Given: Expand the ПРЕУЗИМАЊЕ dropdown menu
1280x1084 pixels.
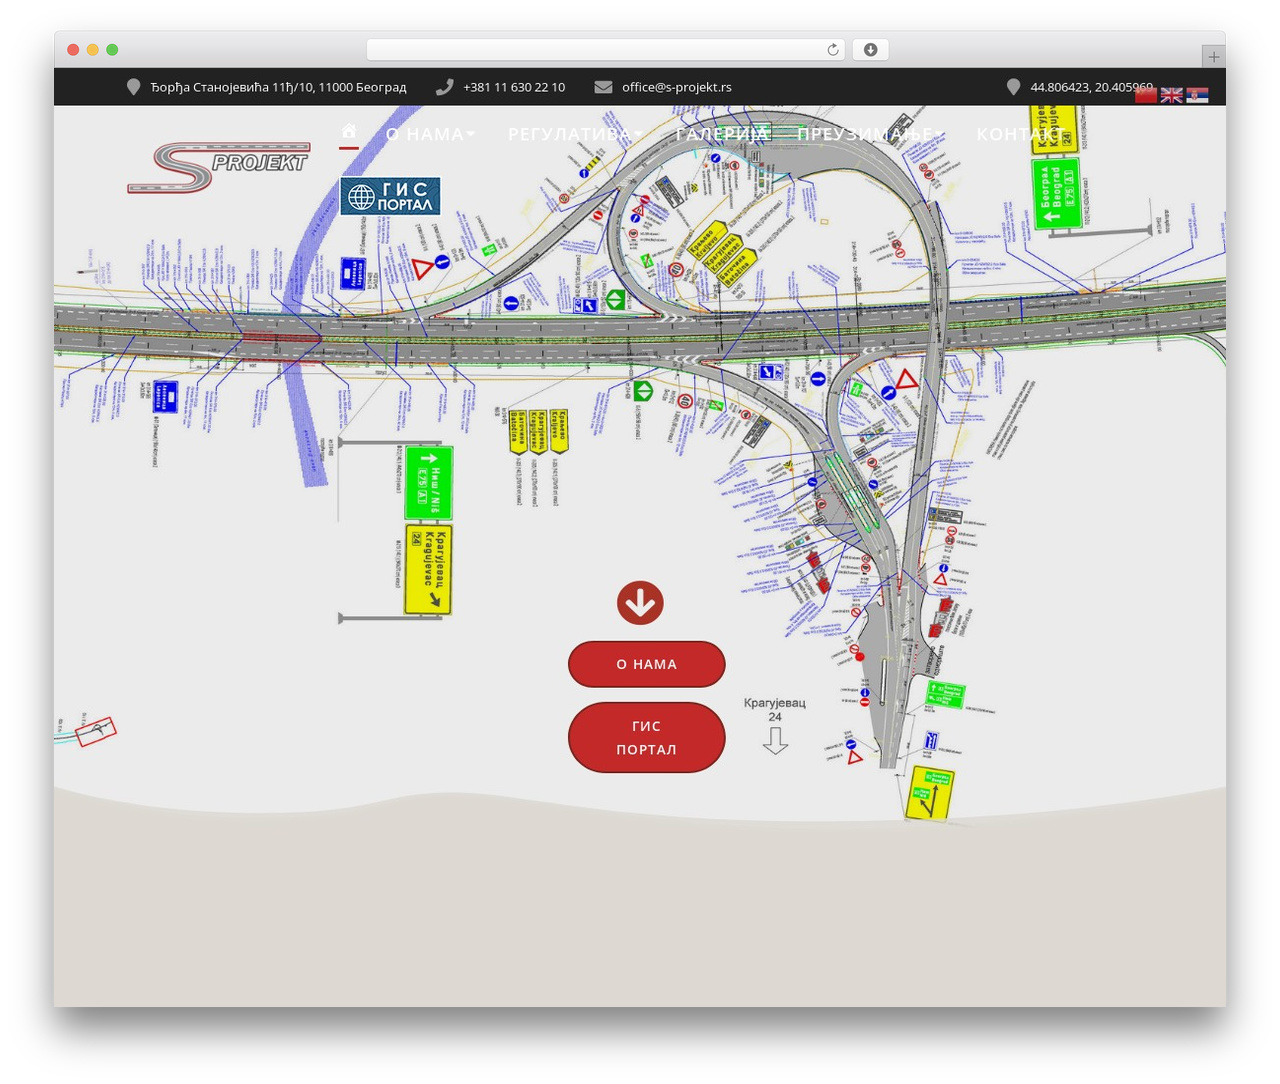Looking at the screenshot, I should coord(869,134).
